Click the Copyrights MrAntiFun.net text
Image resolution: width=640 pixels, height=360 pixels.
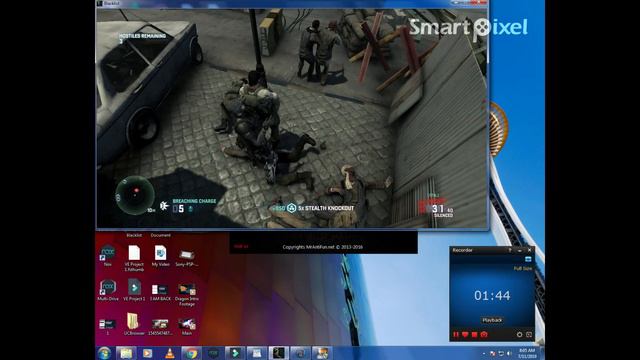(x=322, y=247)
